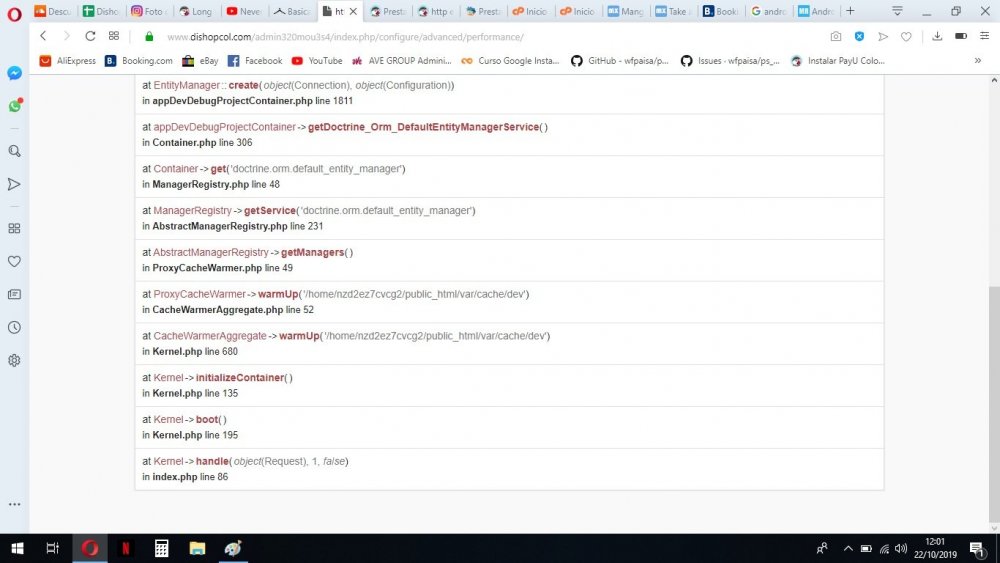Open the Easy Setup menu icon

click(x=985, y=36)
